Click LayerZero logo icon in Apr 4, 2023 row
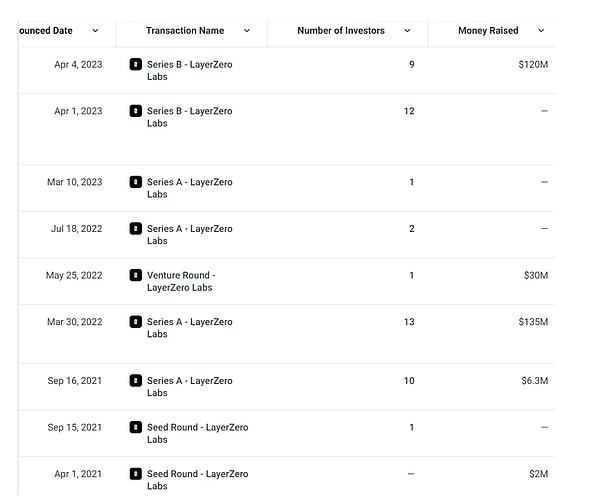 (x=136, y=64)
